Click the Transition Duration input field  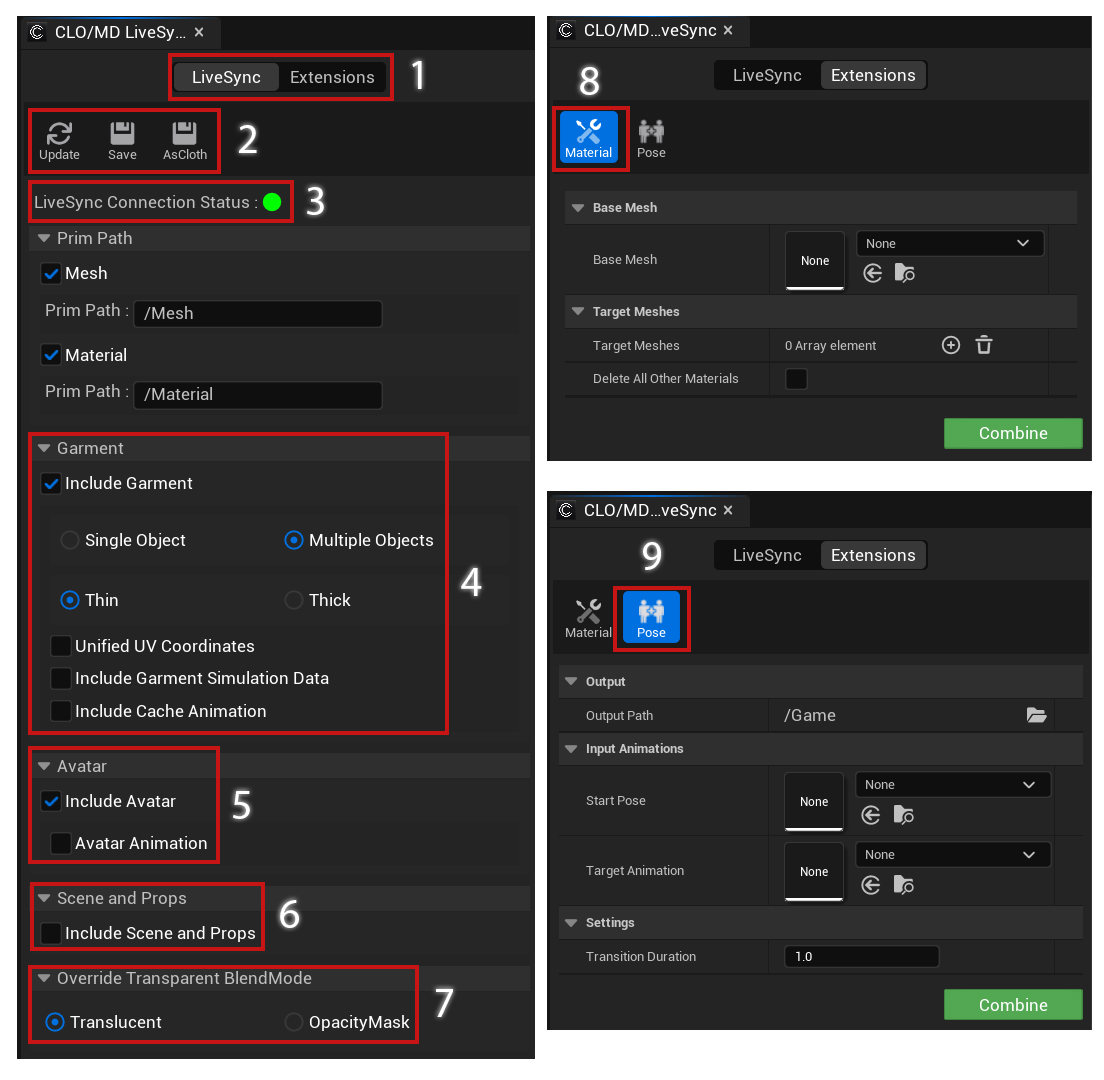tap(861, 956)
